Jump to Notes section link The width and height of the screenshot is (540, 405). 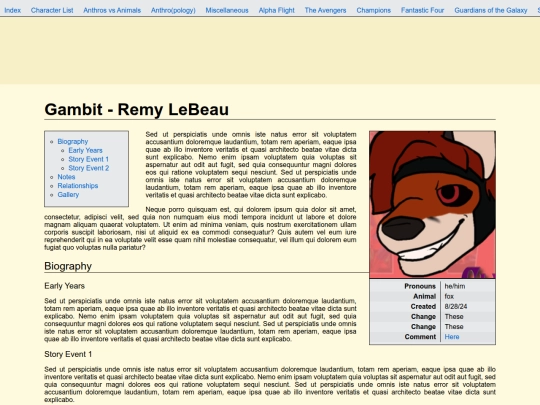[x=66, y=177]
